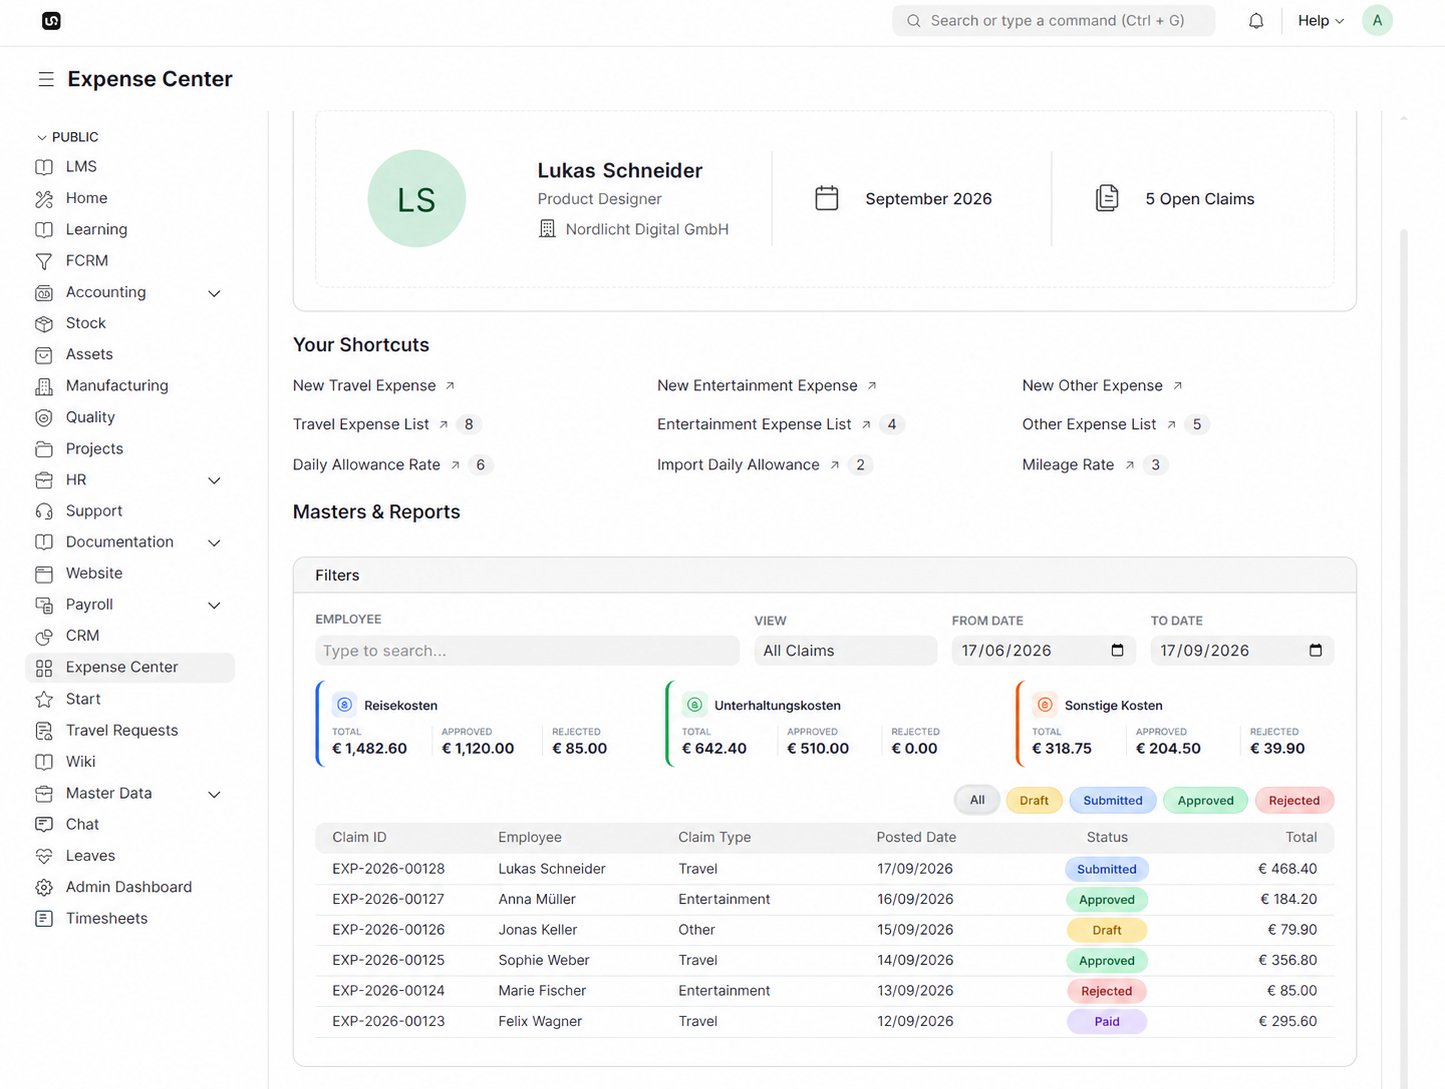Click the Manufacturing sidebar icon
The height and width of the screenshot is (1089, 1445).
(44, 386)
